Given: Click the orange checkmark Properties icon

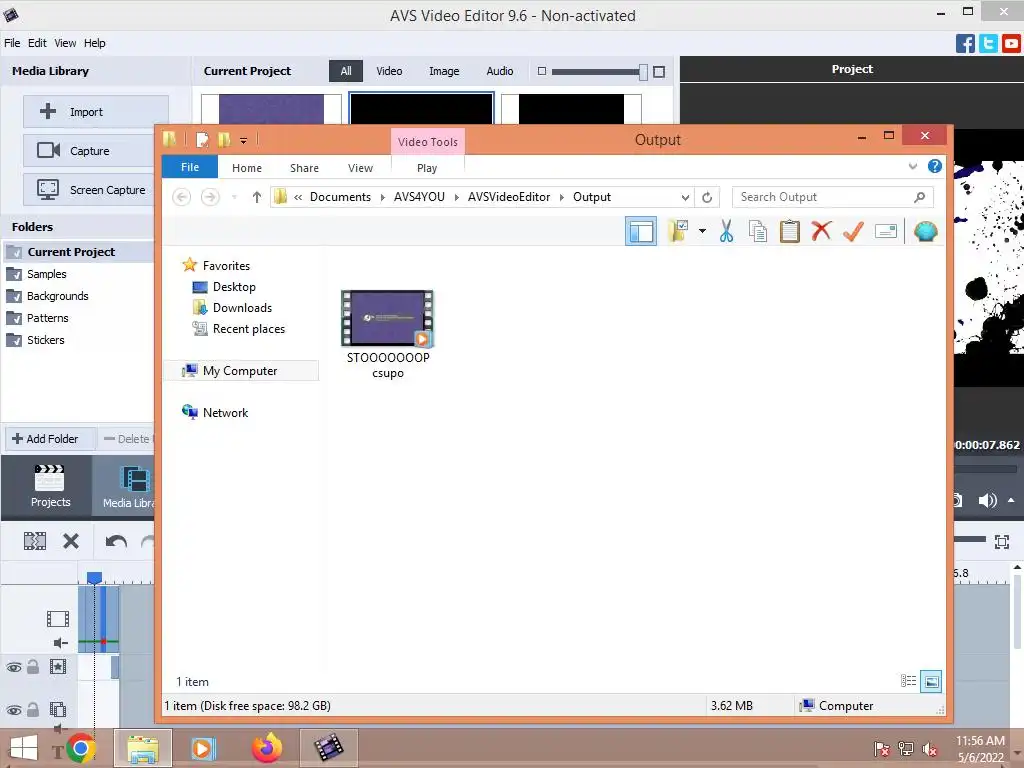Looking at the screenshot, I should point(853,231).
